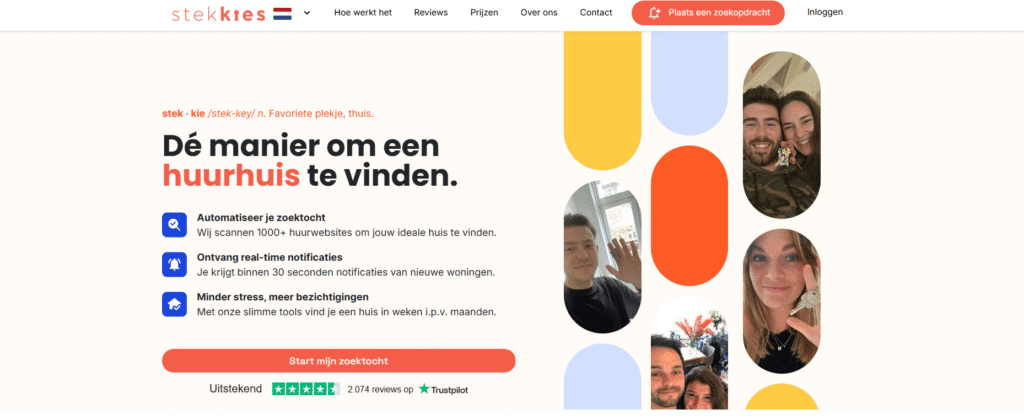Go to Prijzen in navigation
Image resolution: width=1024 pixels, height=420 pixels.
point(484,12)
